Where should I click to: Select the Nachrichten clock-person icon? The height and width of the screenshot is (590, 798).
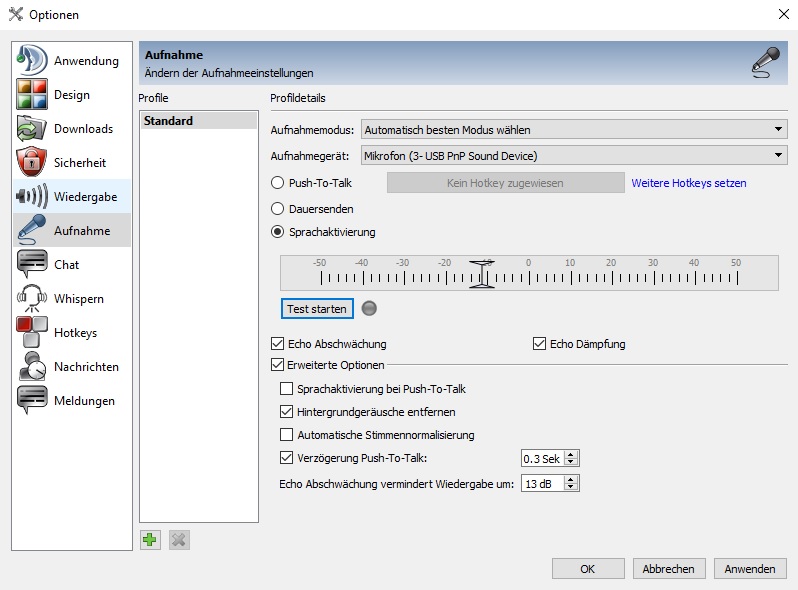[x=32, y=367]
